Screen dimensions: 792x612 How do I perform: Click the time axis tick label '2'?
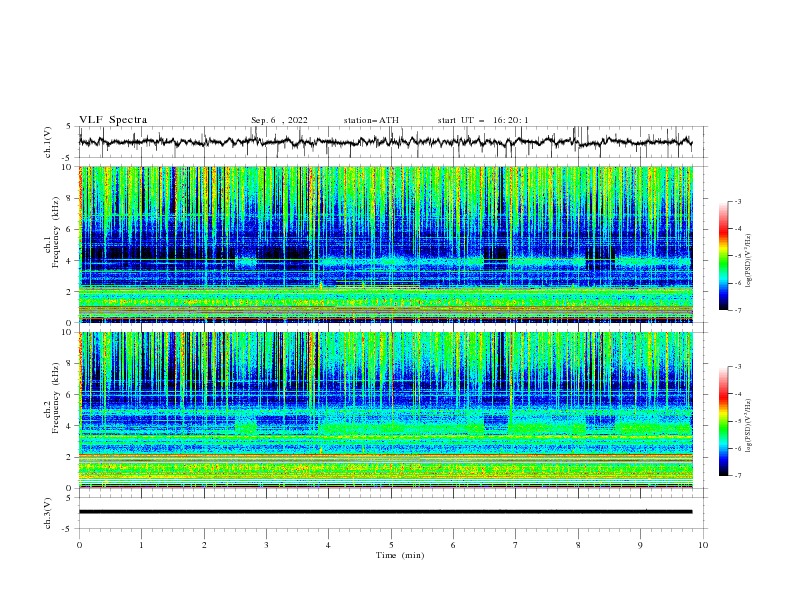(204, 545)
